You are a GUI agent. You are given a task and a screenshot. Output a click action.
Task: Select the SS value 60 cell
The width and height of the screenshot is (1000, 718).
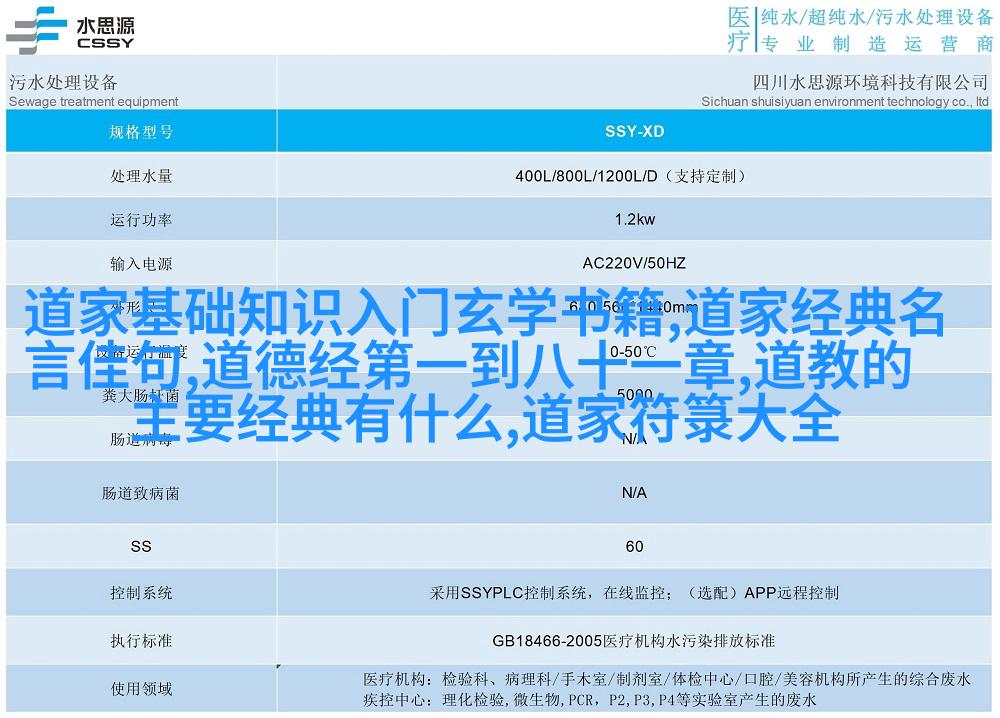[634, 547]
